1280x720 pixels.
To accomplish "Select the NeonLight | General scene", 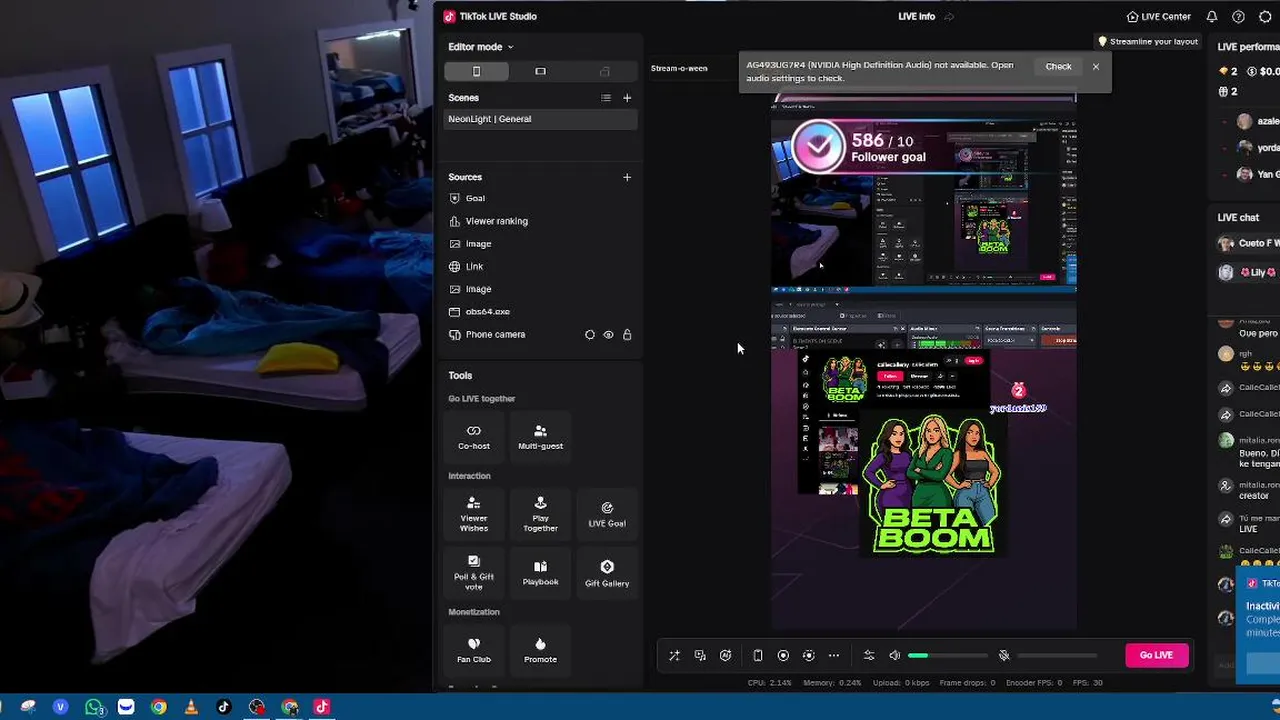I will 540,119.
